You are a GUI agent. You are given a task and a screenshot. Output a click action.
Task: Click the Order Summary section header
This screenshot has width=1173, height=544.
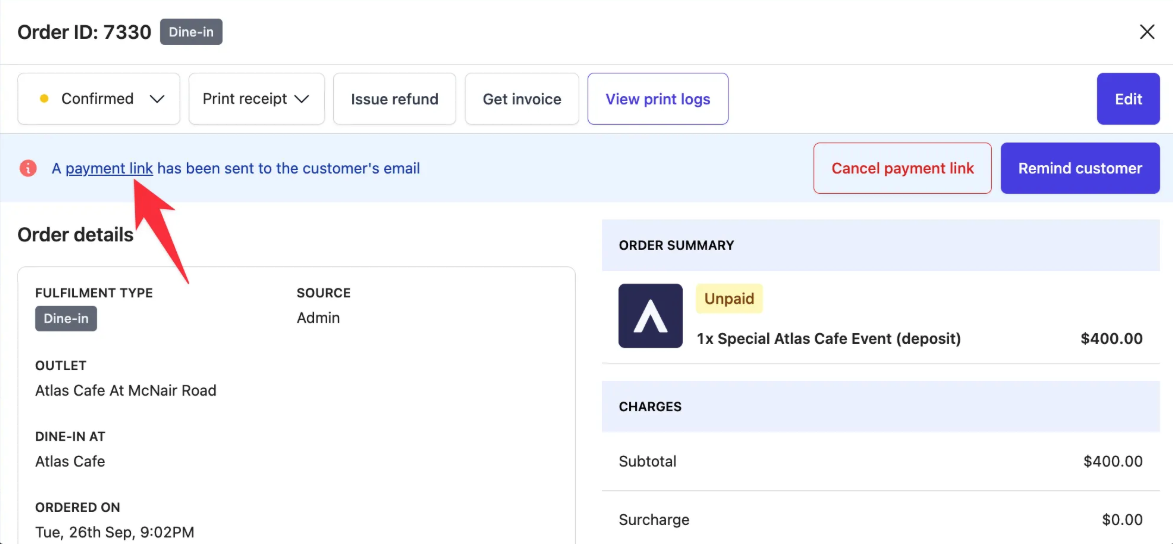click(x=676, y=245)
